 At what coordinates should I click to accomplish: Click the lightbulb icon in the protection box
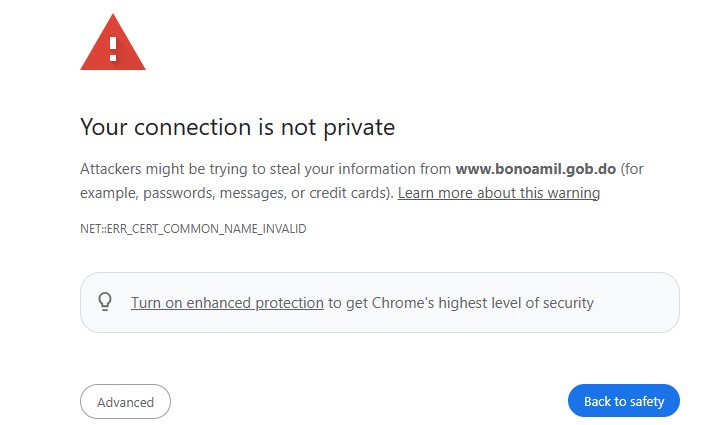[105, 302]
